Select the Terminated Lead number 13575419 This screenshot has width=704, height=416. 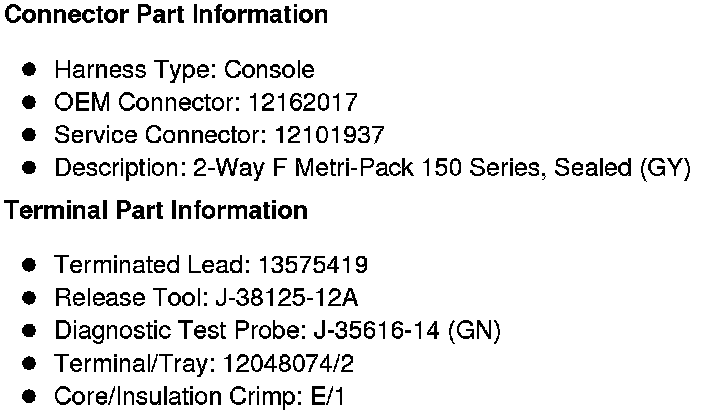312,265
